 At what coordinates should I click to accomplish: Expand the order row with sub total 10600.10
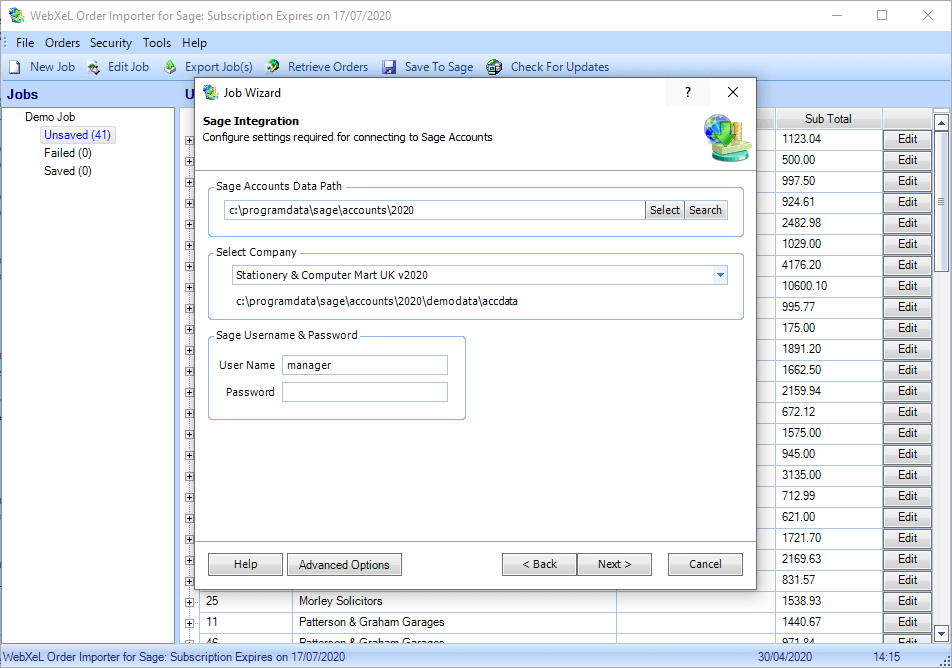tap(189, 287)
